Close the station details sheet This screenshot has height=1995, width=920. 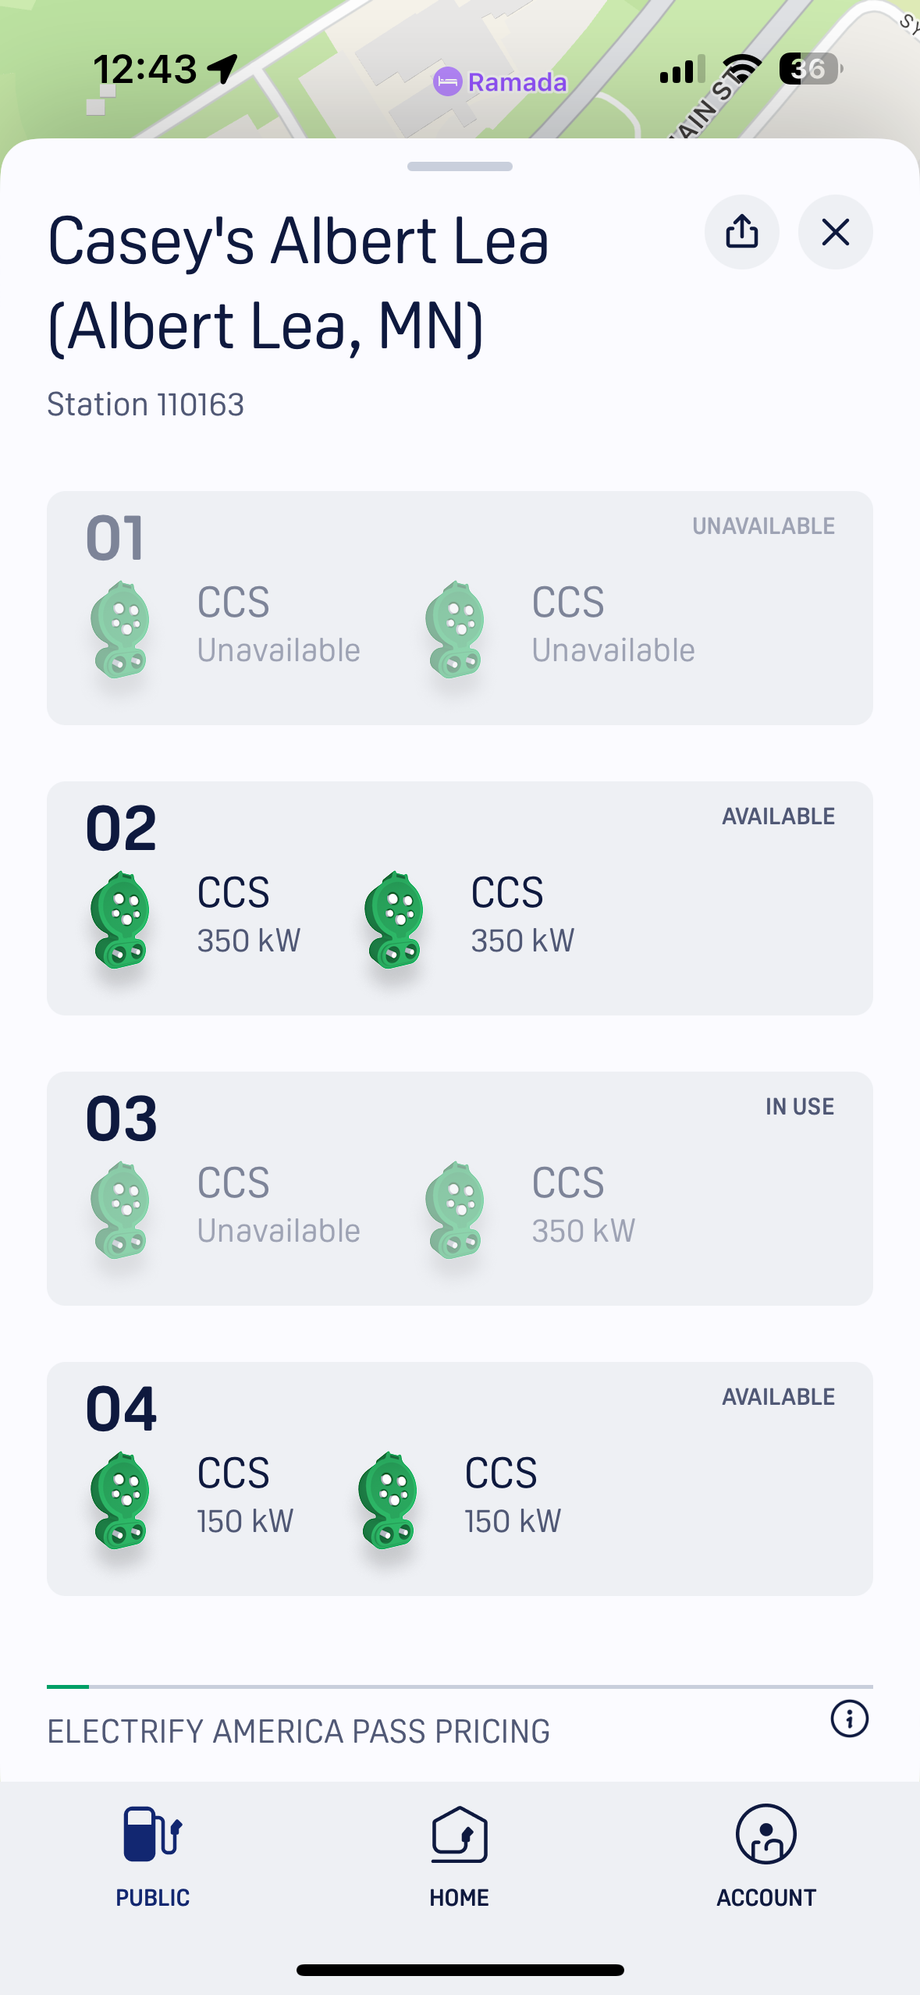click(835, 232)
